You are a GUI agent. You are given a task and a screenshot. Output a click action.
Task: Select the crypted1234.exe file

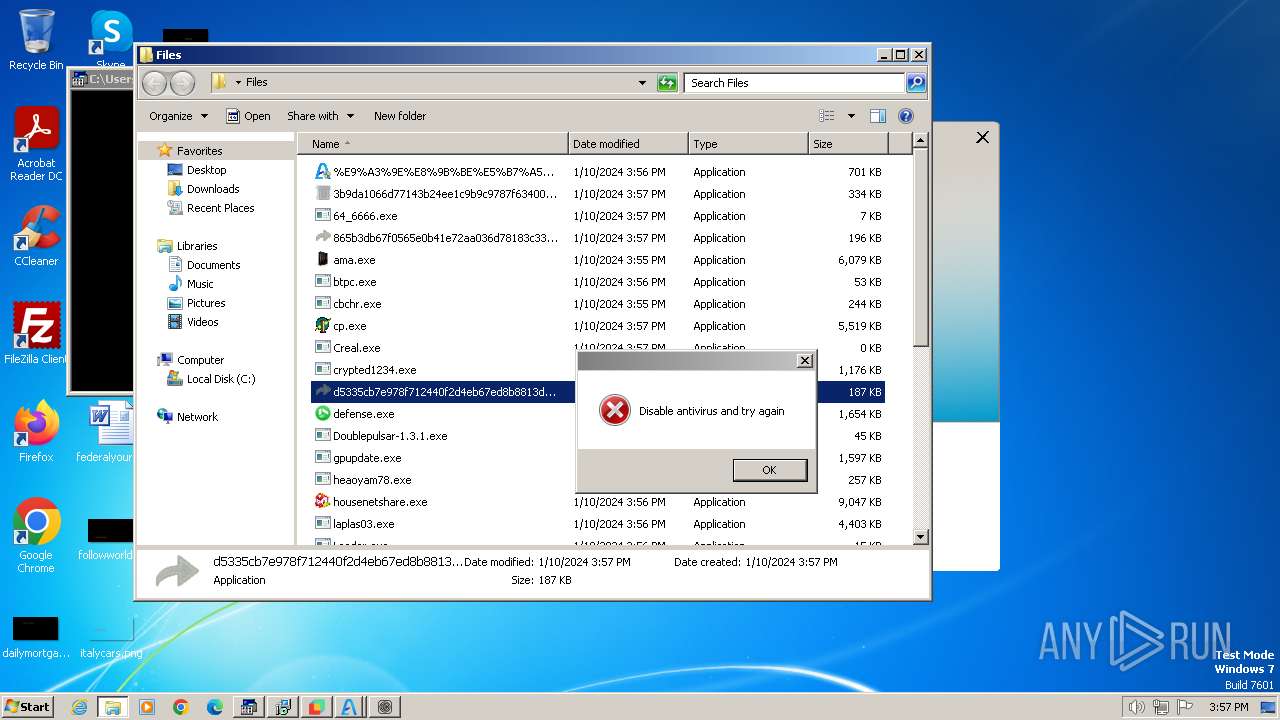pos(374,370)
